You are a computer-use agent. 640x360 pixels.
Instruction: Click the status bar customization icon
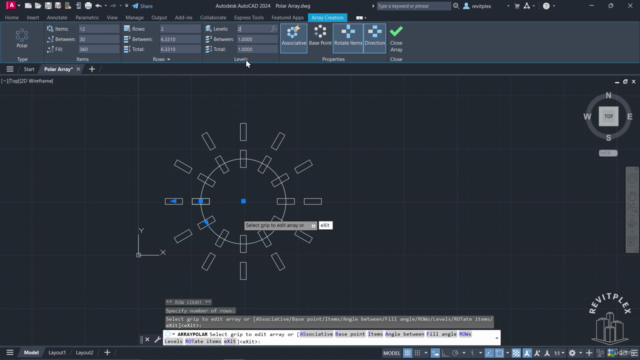pyautogui.click(x=634, y=353)
